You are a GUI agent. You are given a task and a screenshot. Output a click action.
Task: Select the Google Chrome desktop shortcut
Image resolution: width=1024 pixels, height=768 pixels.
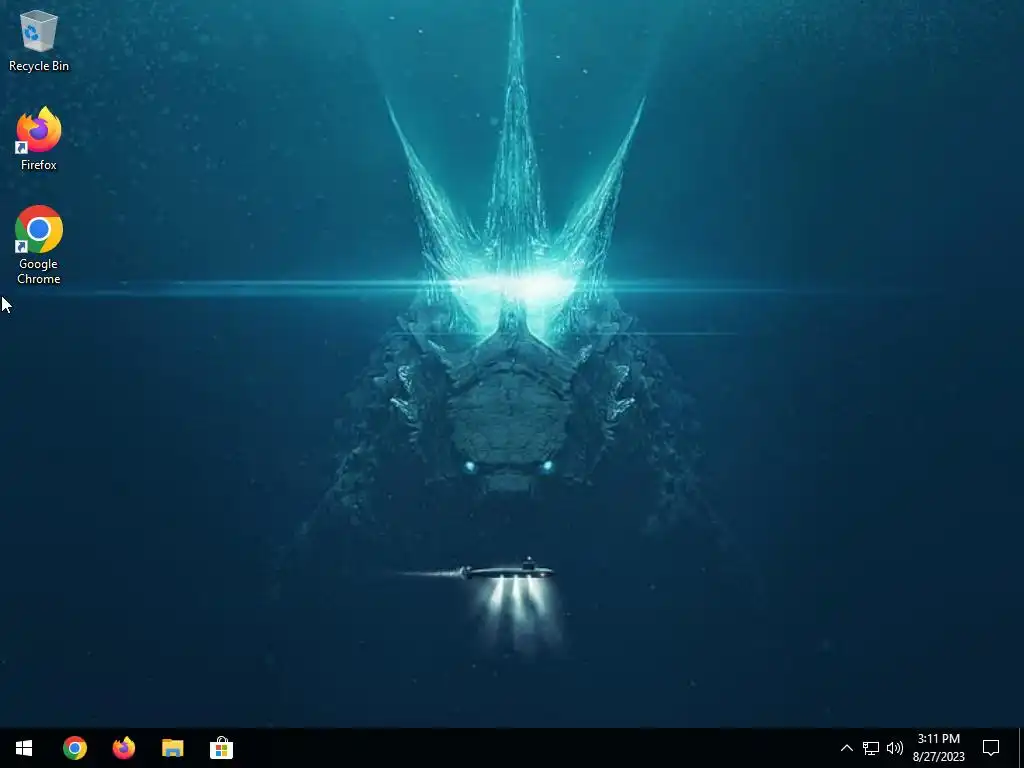coord(39,245)
